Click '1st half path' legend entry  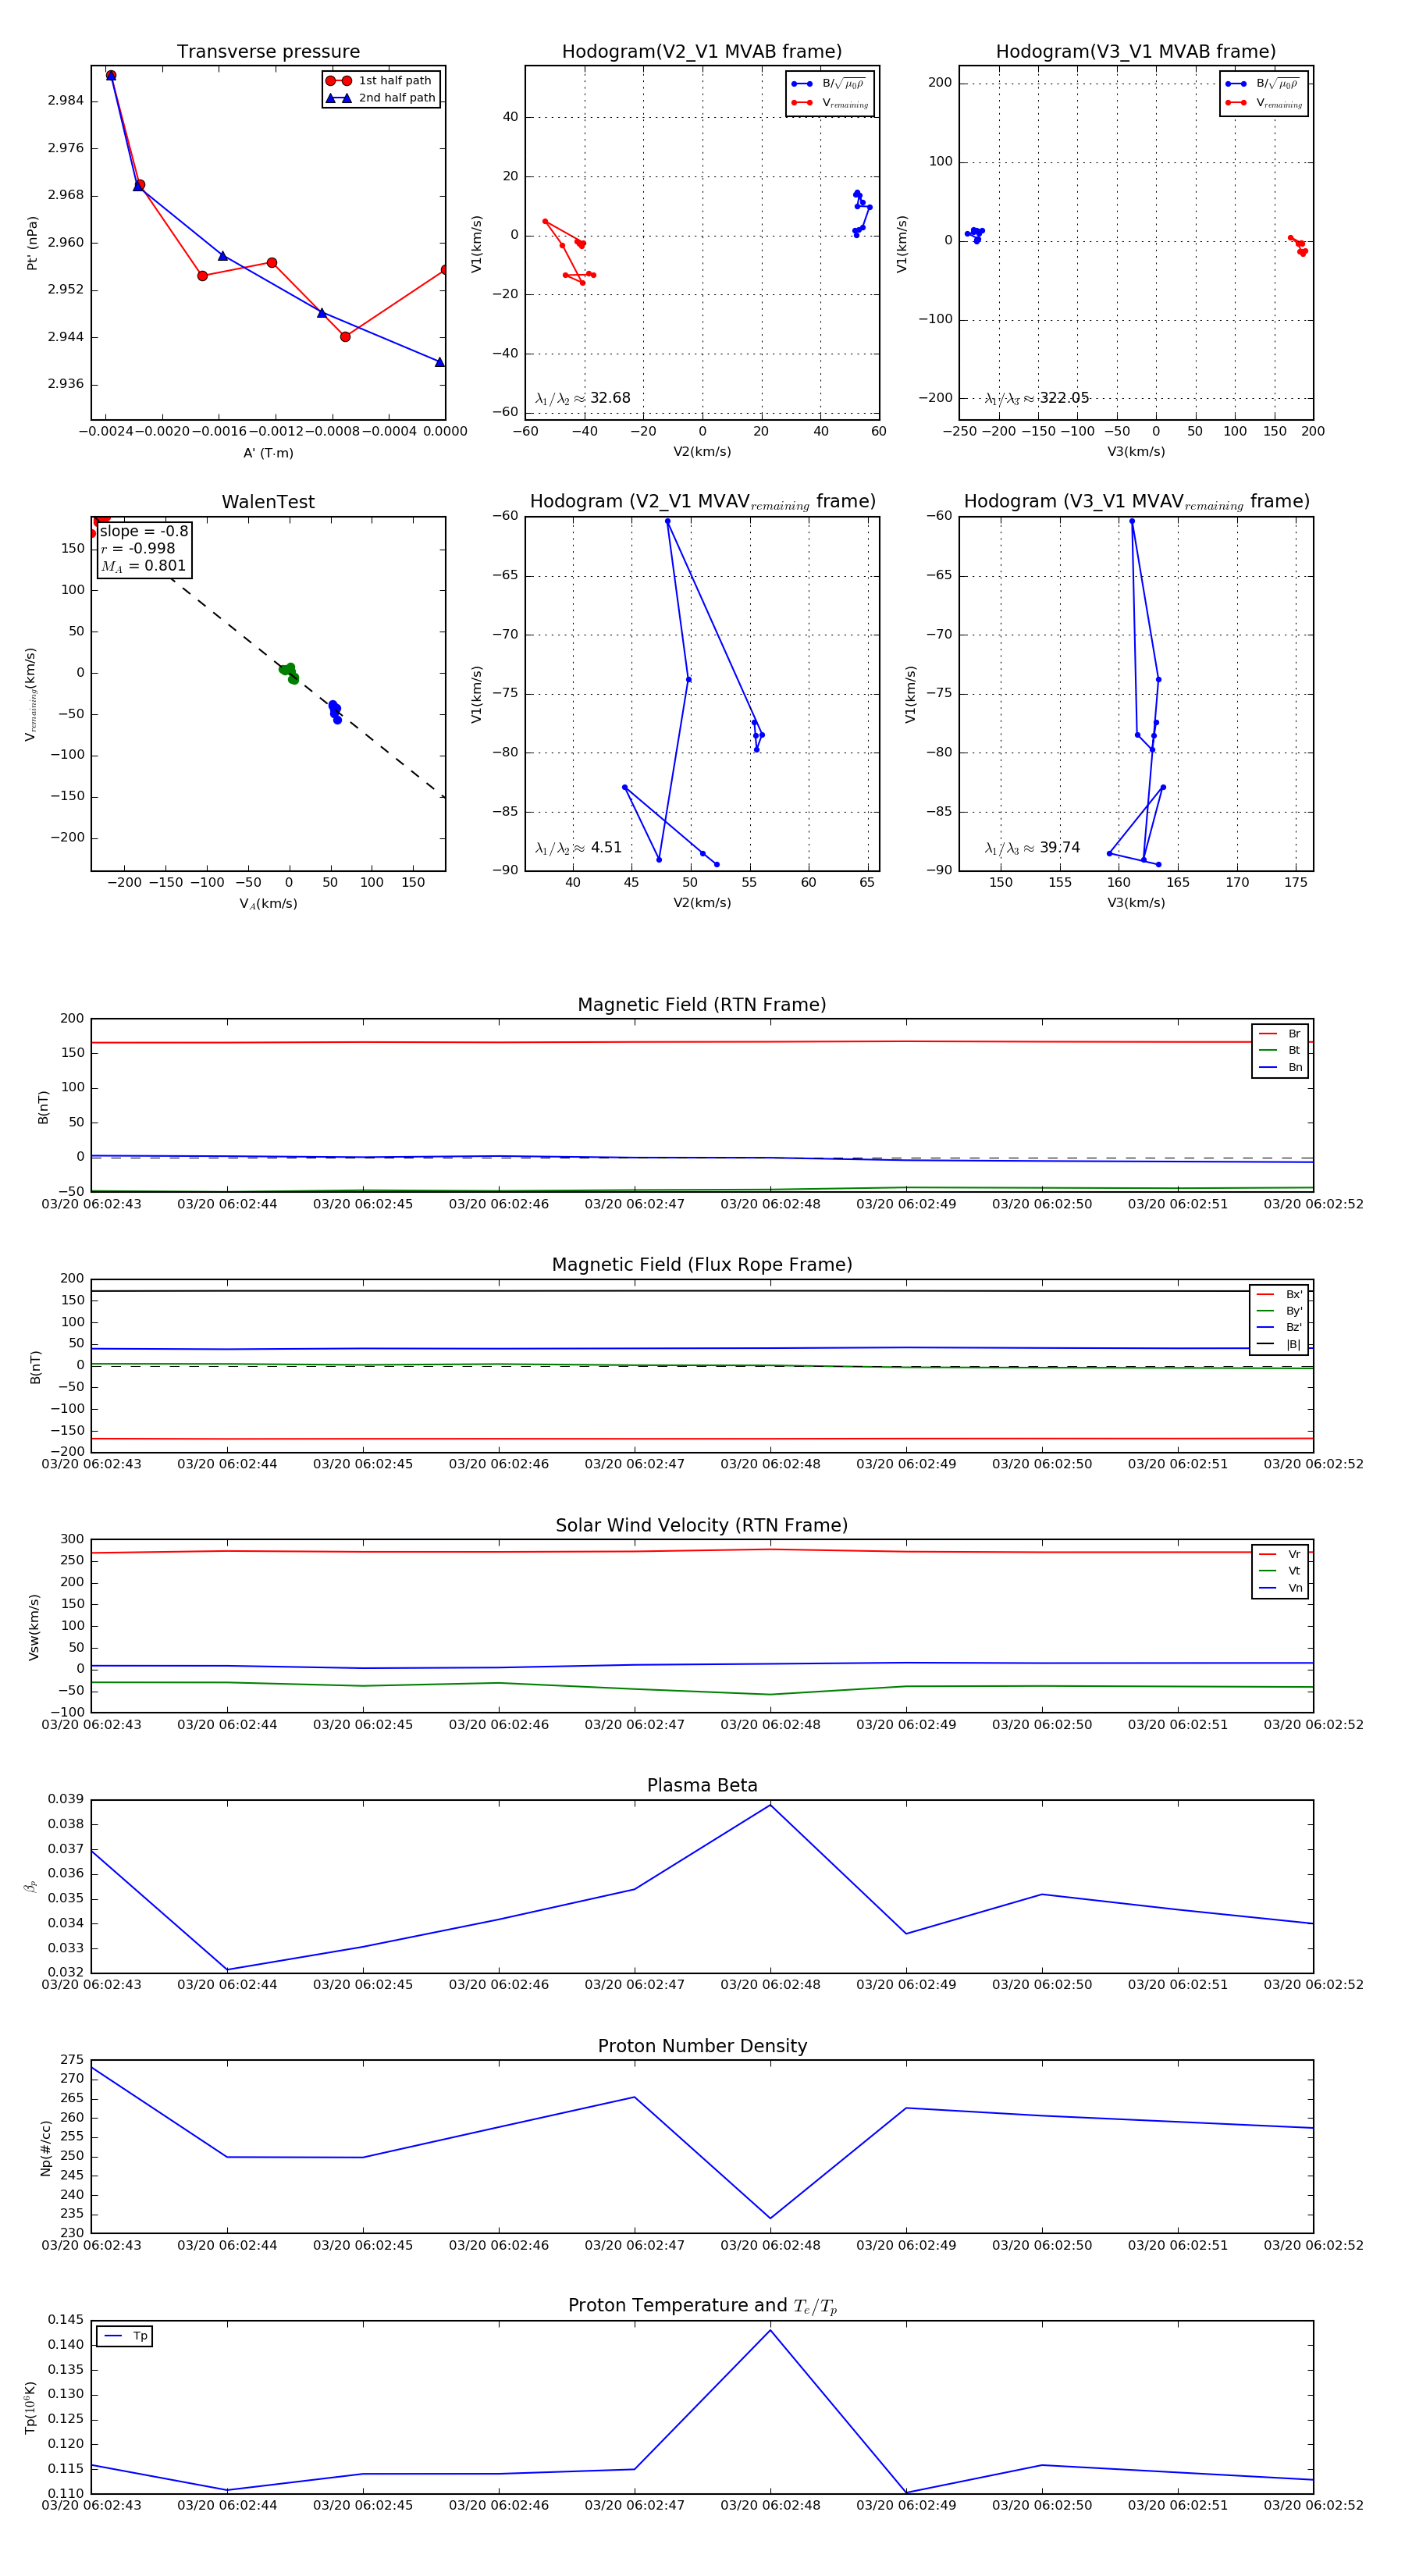click(x=381, y=80)
